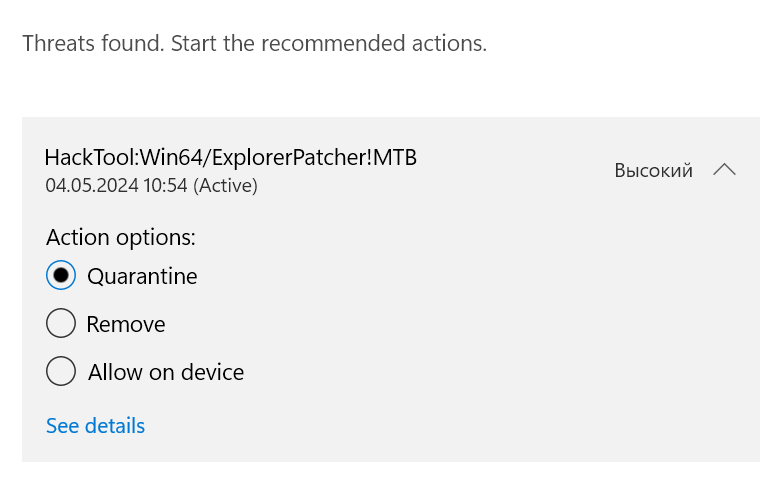Collapse the threat details chevron
The width and height of the screenshot is (776, 483).
pyautogui.click(x=725, y=170)
